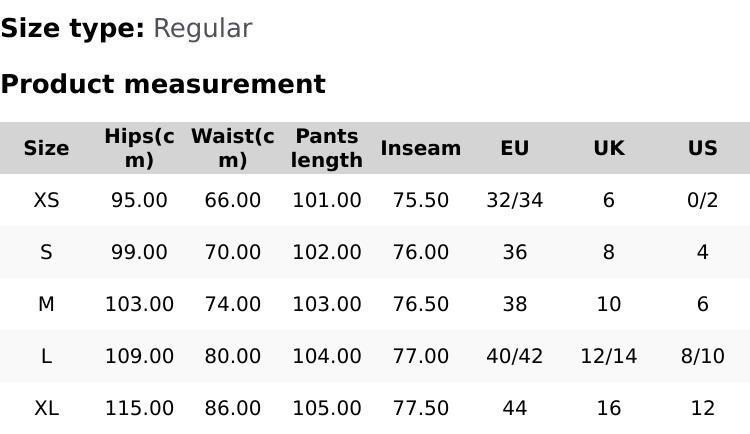750x434 pixels.
Task: Click the Pants length column header
Action: 327,148
